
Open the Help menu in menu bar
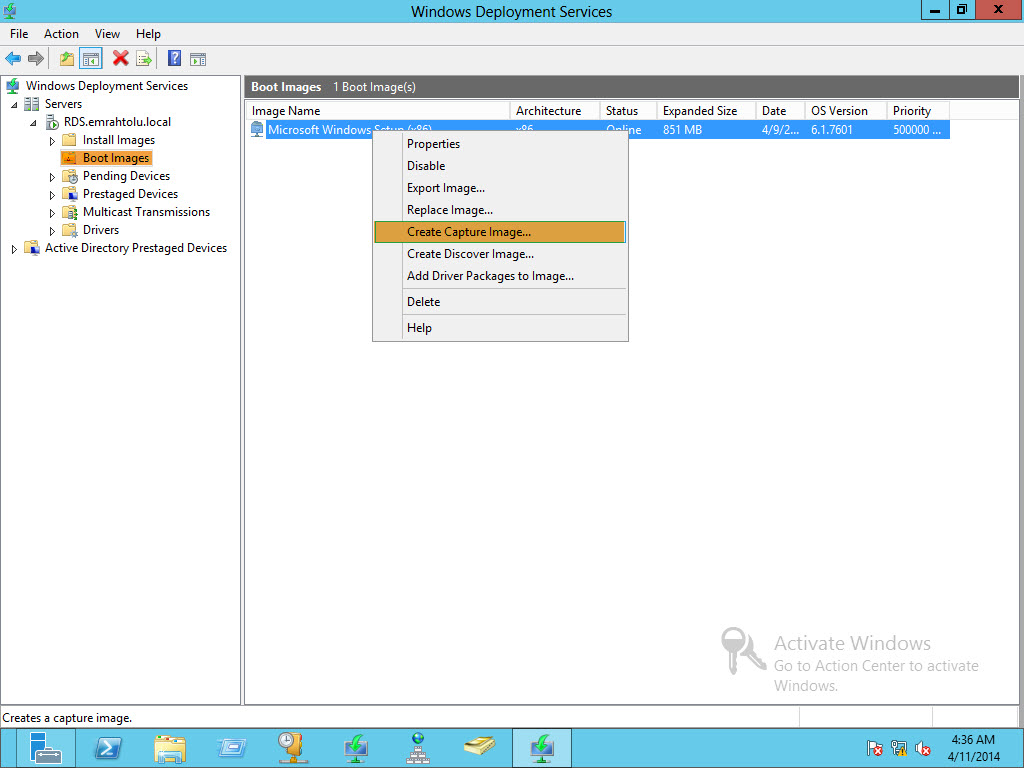pos(148,34)
